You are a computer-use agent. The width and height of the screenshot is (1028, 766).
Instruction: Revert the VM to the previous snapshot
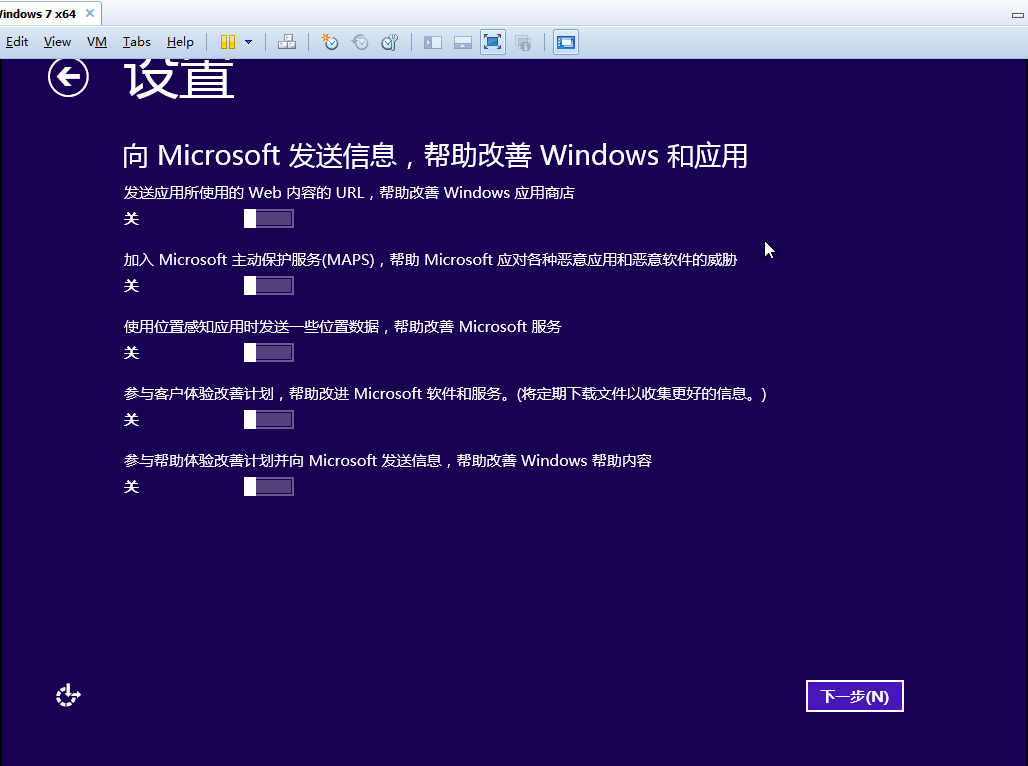coord(360,43)
